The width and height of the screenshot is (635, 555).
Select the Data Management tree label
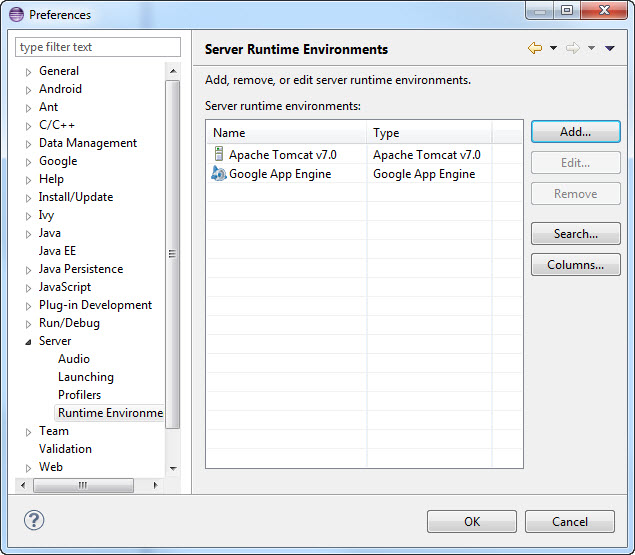point(88,143)
